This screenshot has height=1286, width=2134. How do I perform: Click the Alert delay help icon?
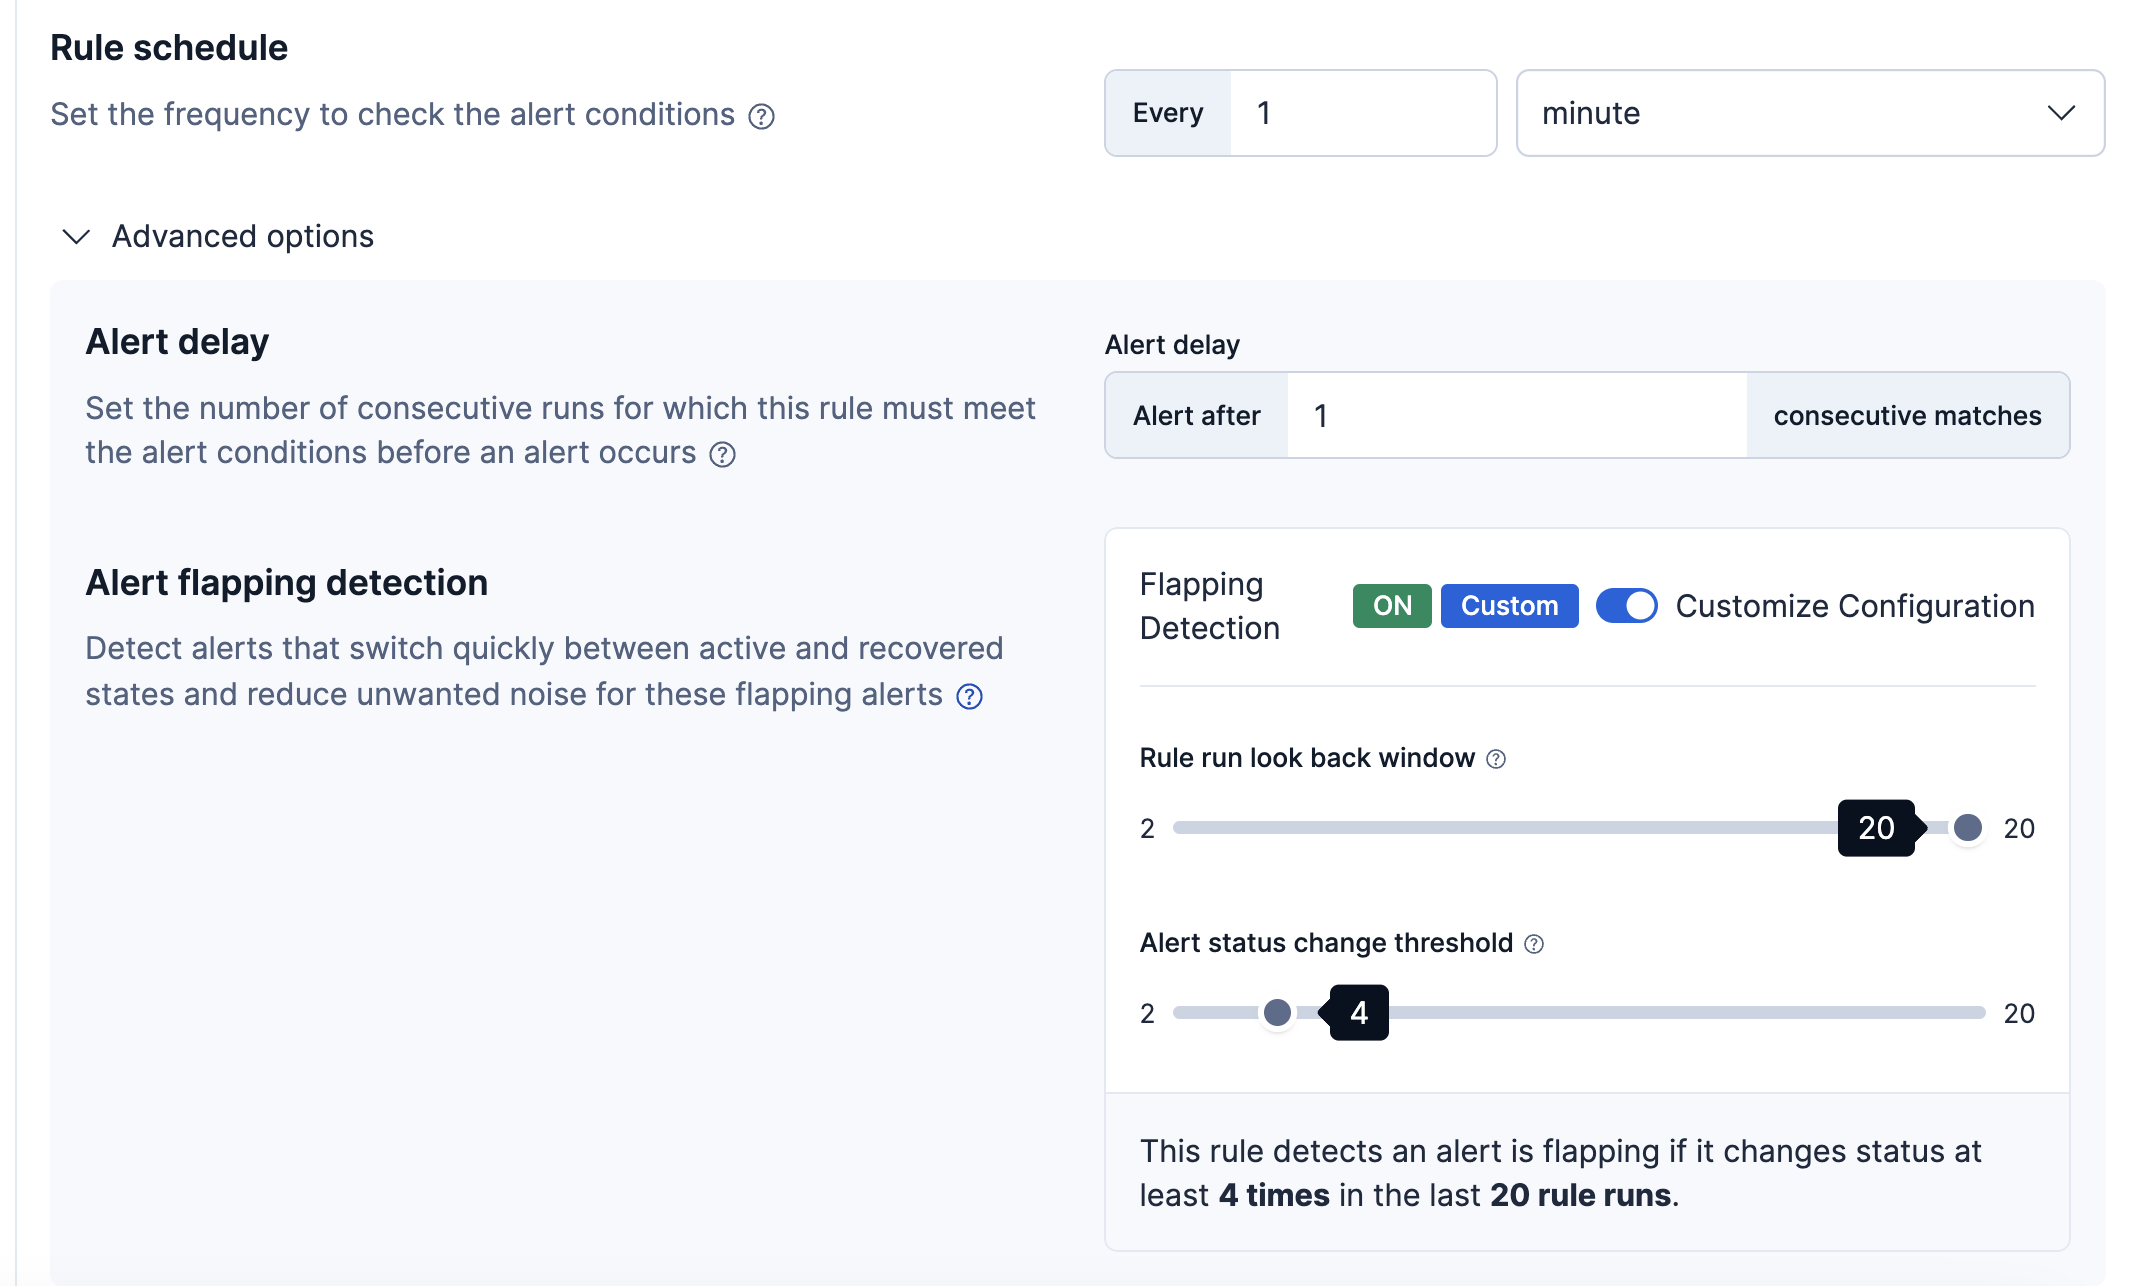[x=720, y=455]
